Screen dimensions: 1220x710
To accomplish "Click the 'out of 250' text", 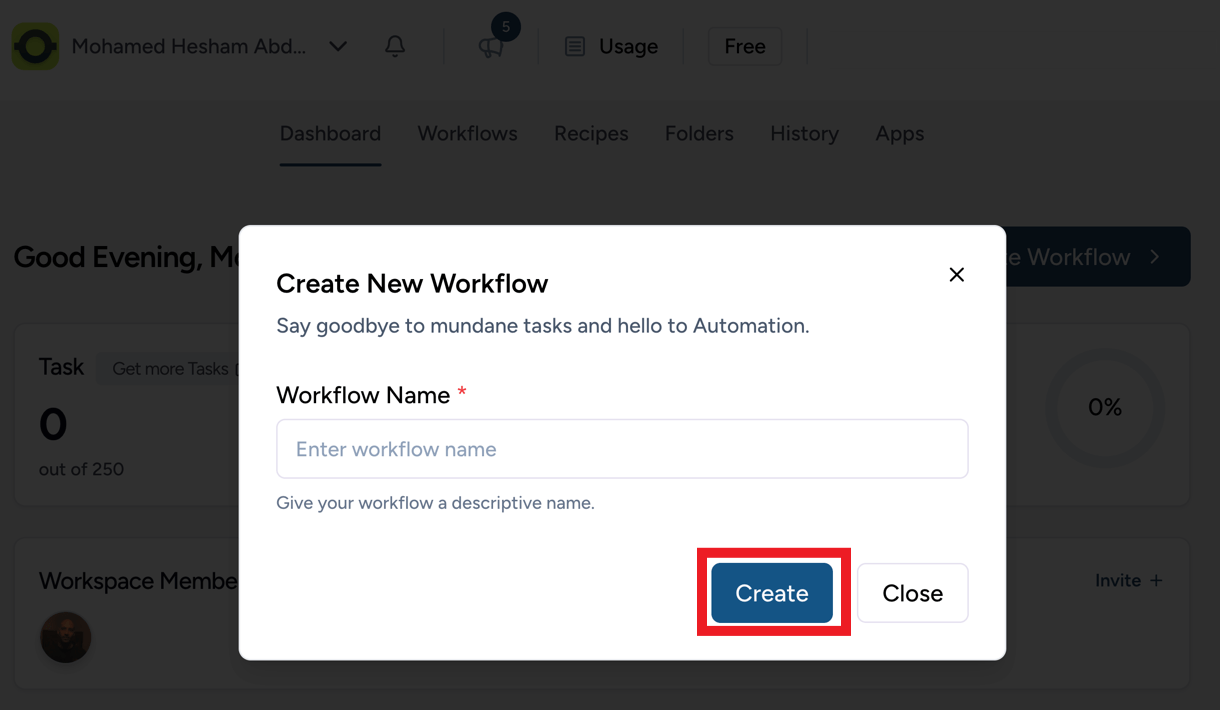I will pyautogui.click(x=82, y=469).
